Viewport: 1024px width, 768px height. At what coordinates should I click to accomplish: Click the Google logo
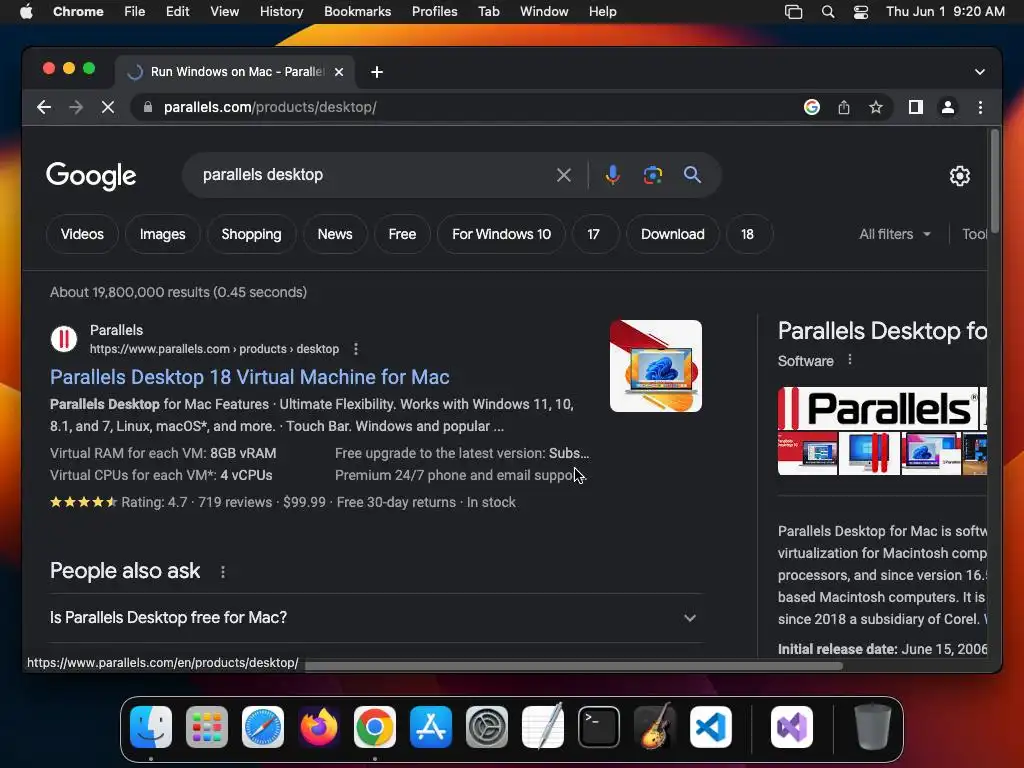pos(91,175)
